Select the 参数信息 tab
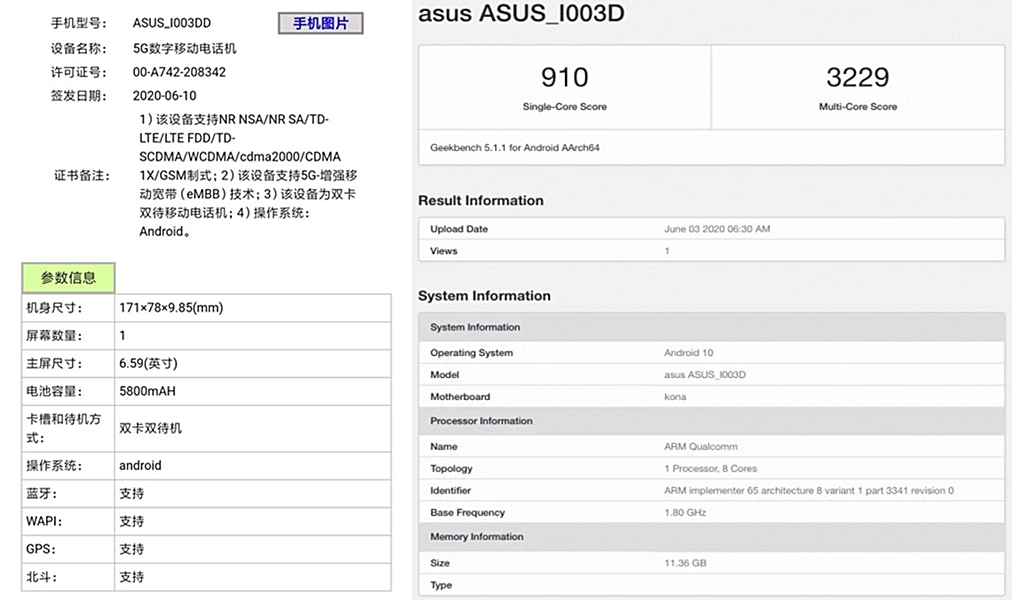The height and width of the screenshot is (600, 1012). pos(68,278)
